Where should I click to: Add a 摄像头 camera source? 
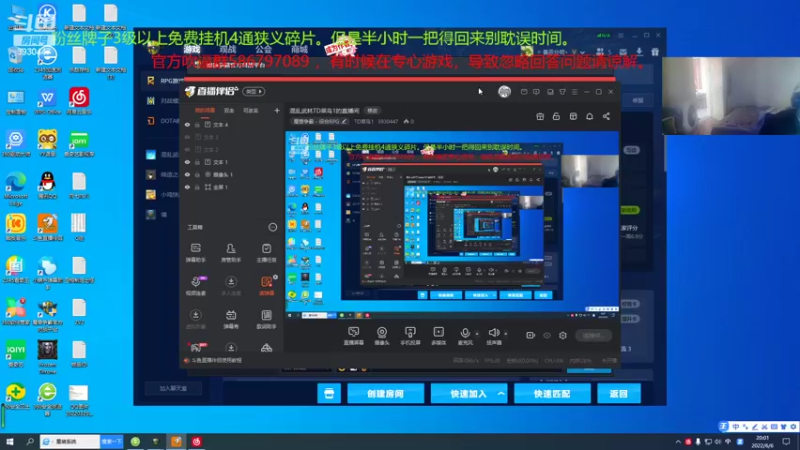[x=382, y=336]
